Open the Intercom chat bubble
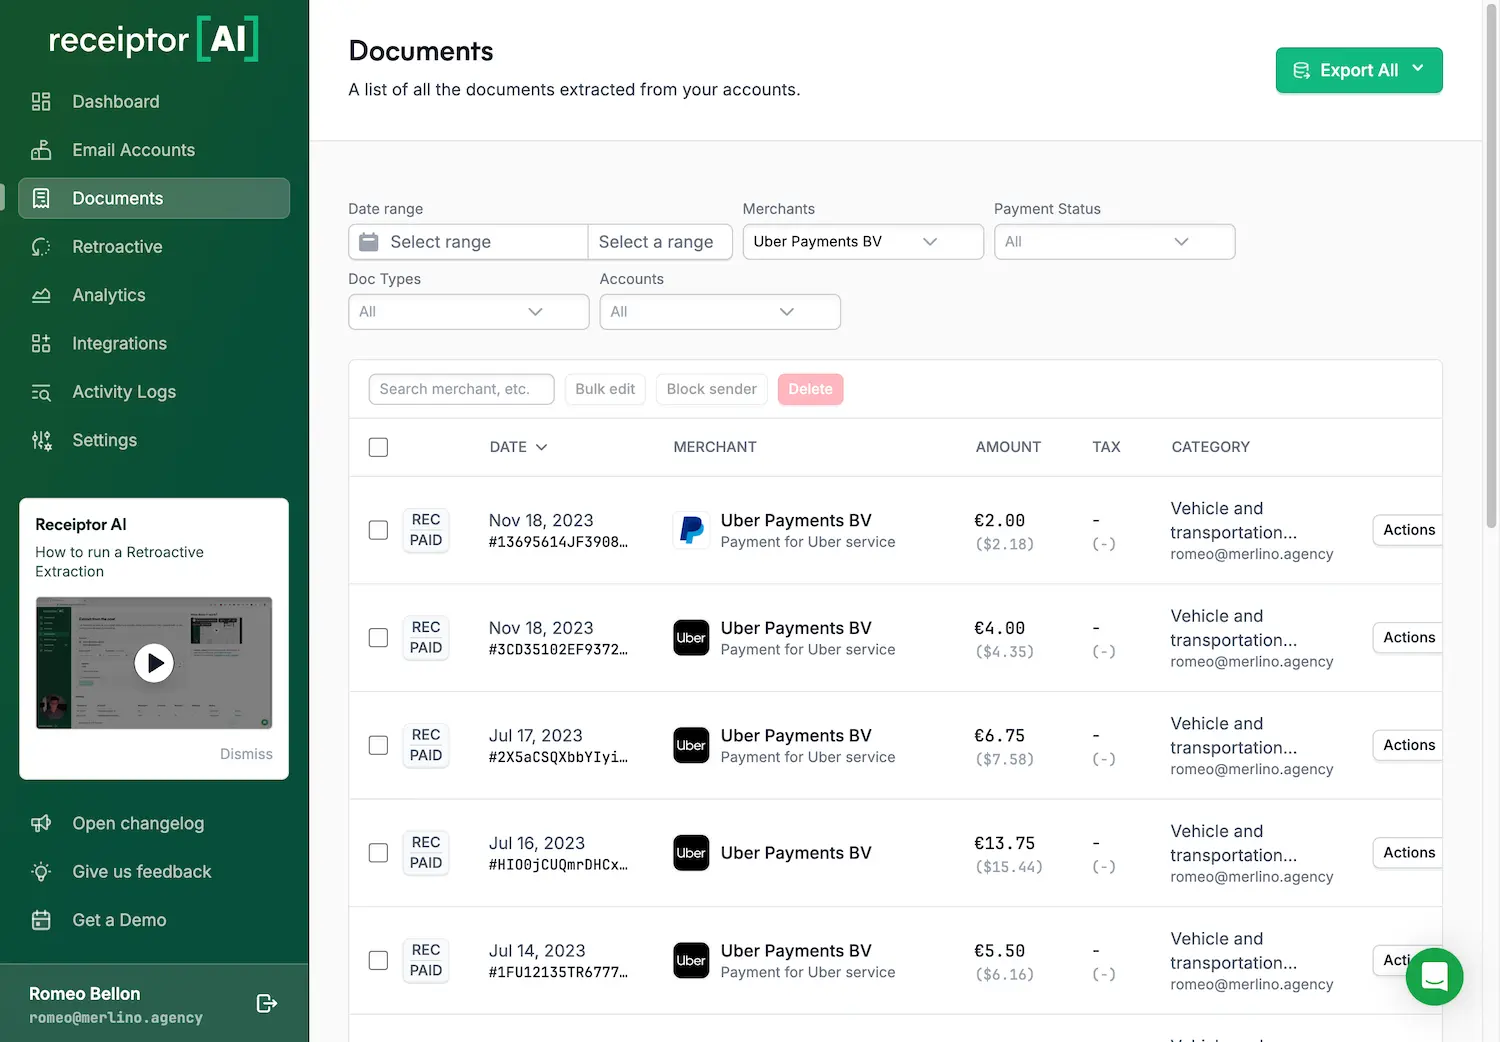1500x1042 pixels. click(1434, 976)
